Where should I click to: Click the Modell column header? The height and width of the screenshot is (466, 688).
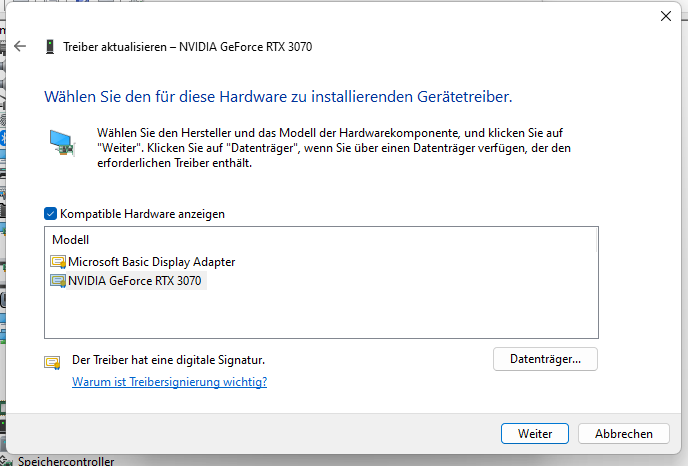71,240
